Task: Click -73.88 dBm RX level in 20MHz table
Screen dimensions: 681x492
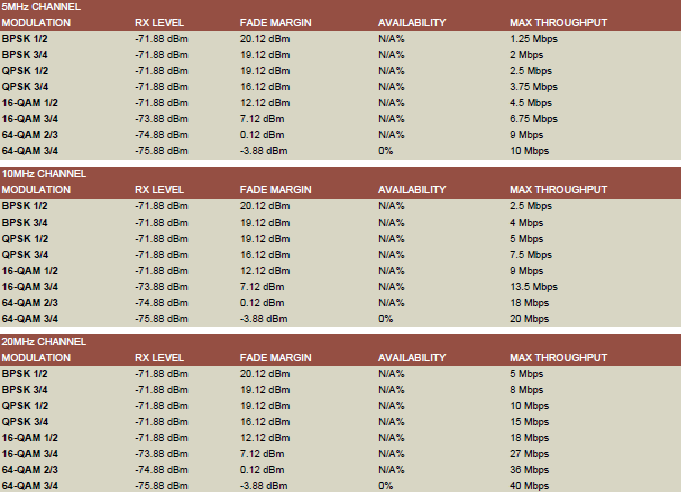Action: 161,454
